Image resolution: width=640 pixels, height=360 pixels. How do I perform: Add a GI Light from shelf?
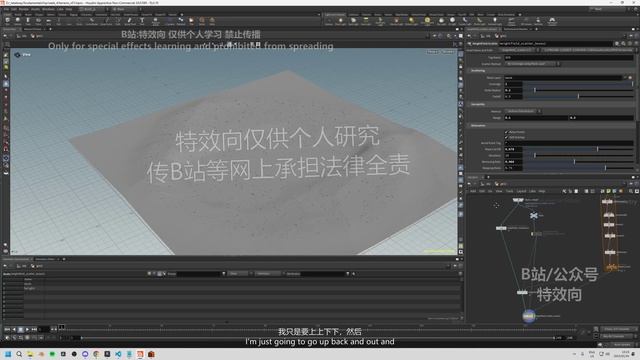[453, 21]
